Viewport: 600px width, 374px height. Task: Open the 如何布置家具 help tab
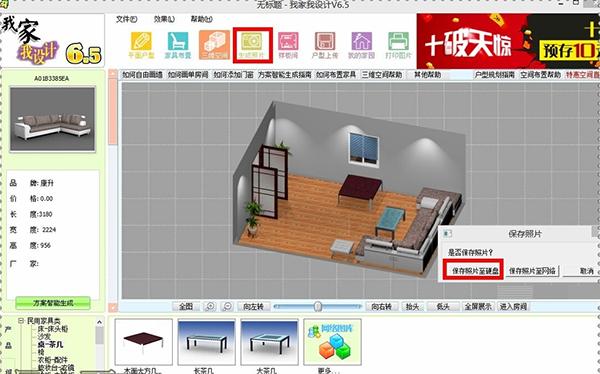pyautogui.click(x=336, y=75)
